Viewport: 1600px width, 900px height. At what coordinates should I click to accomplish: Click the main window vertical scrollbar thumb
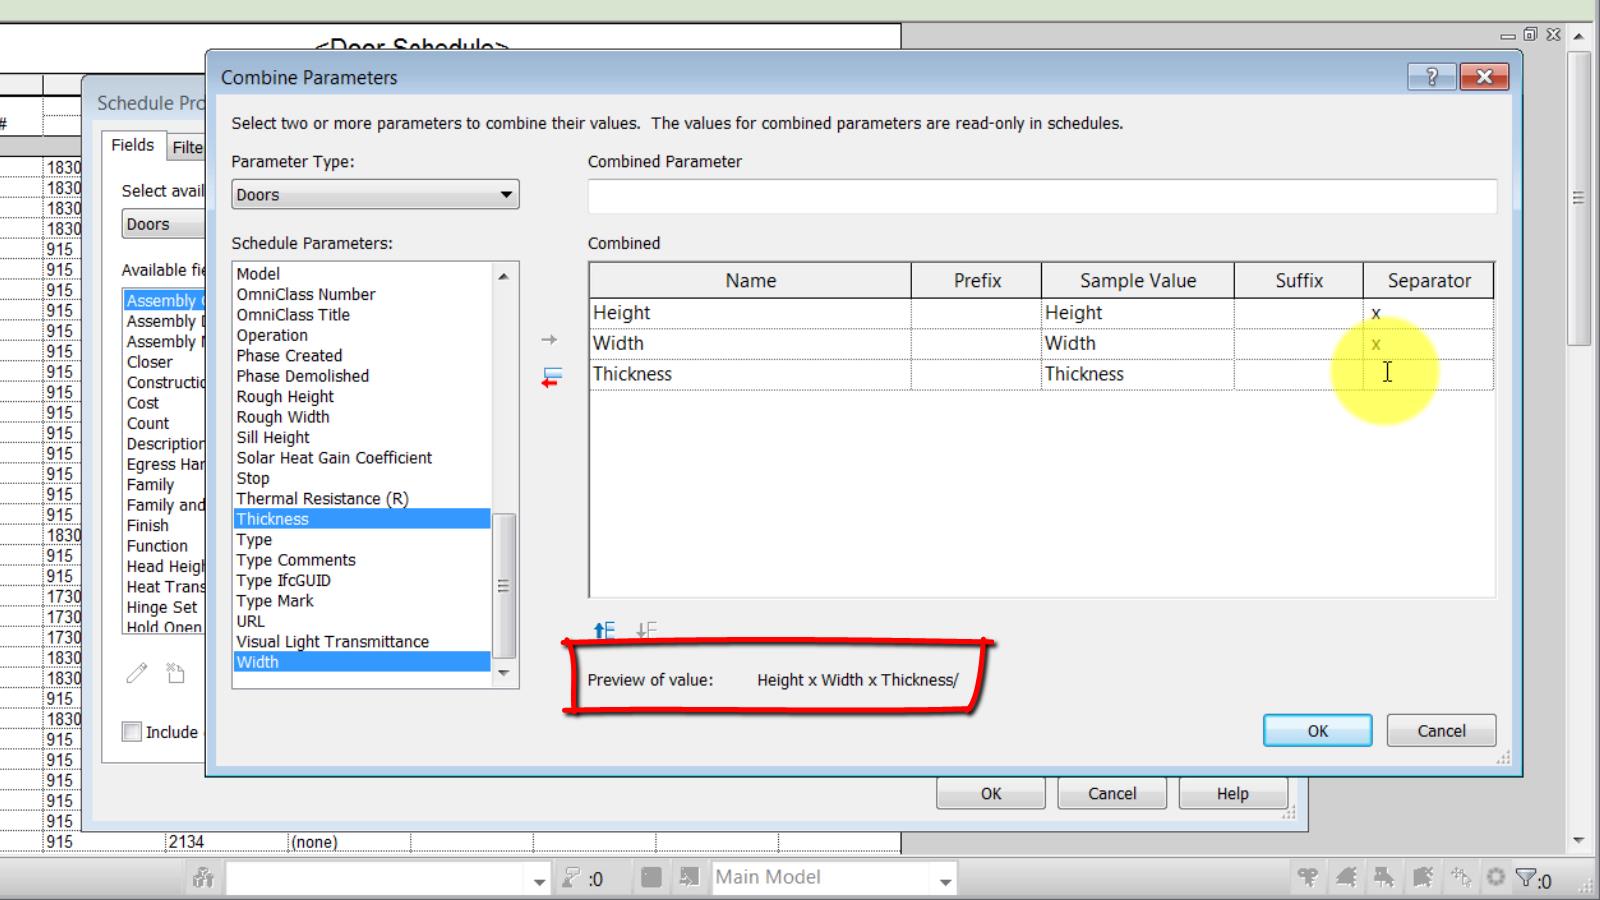pos(1579,198)
